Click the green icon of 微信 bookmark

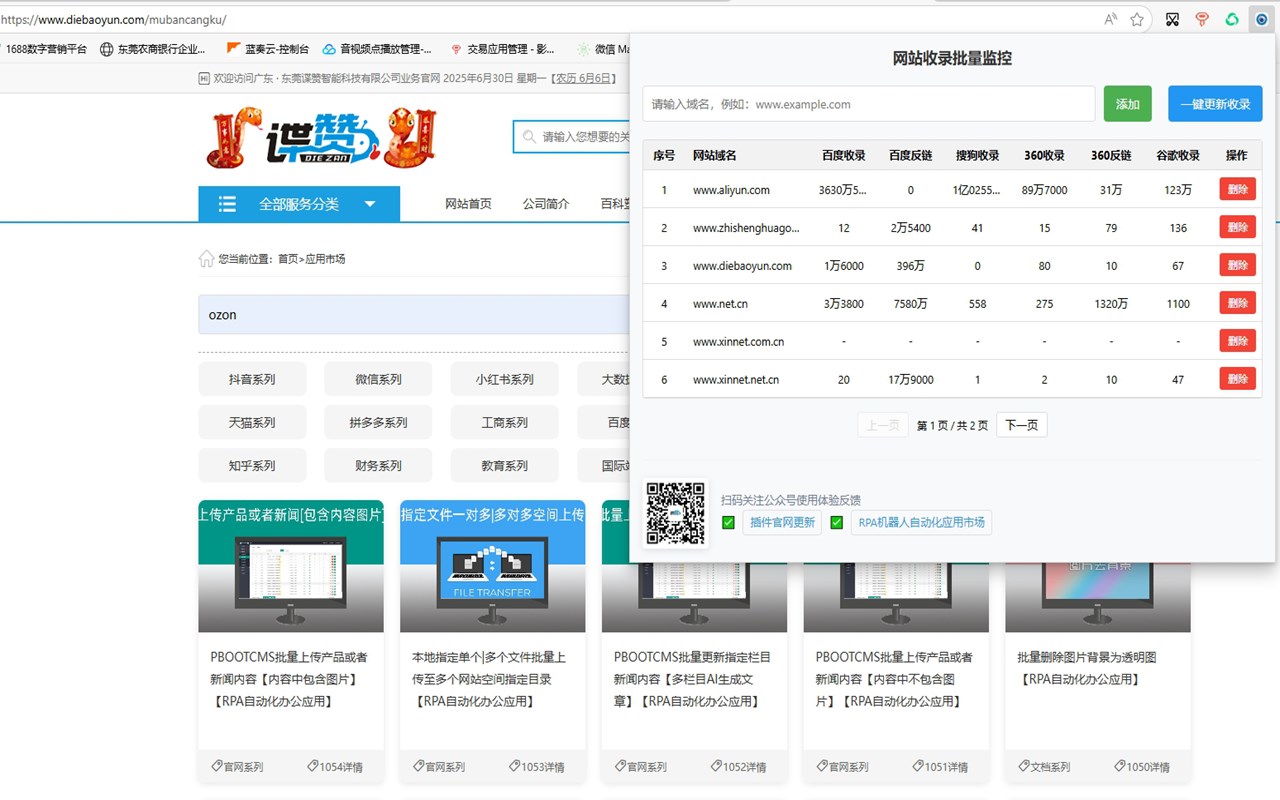[x=584, y=49]
